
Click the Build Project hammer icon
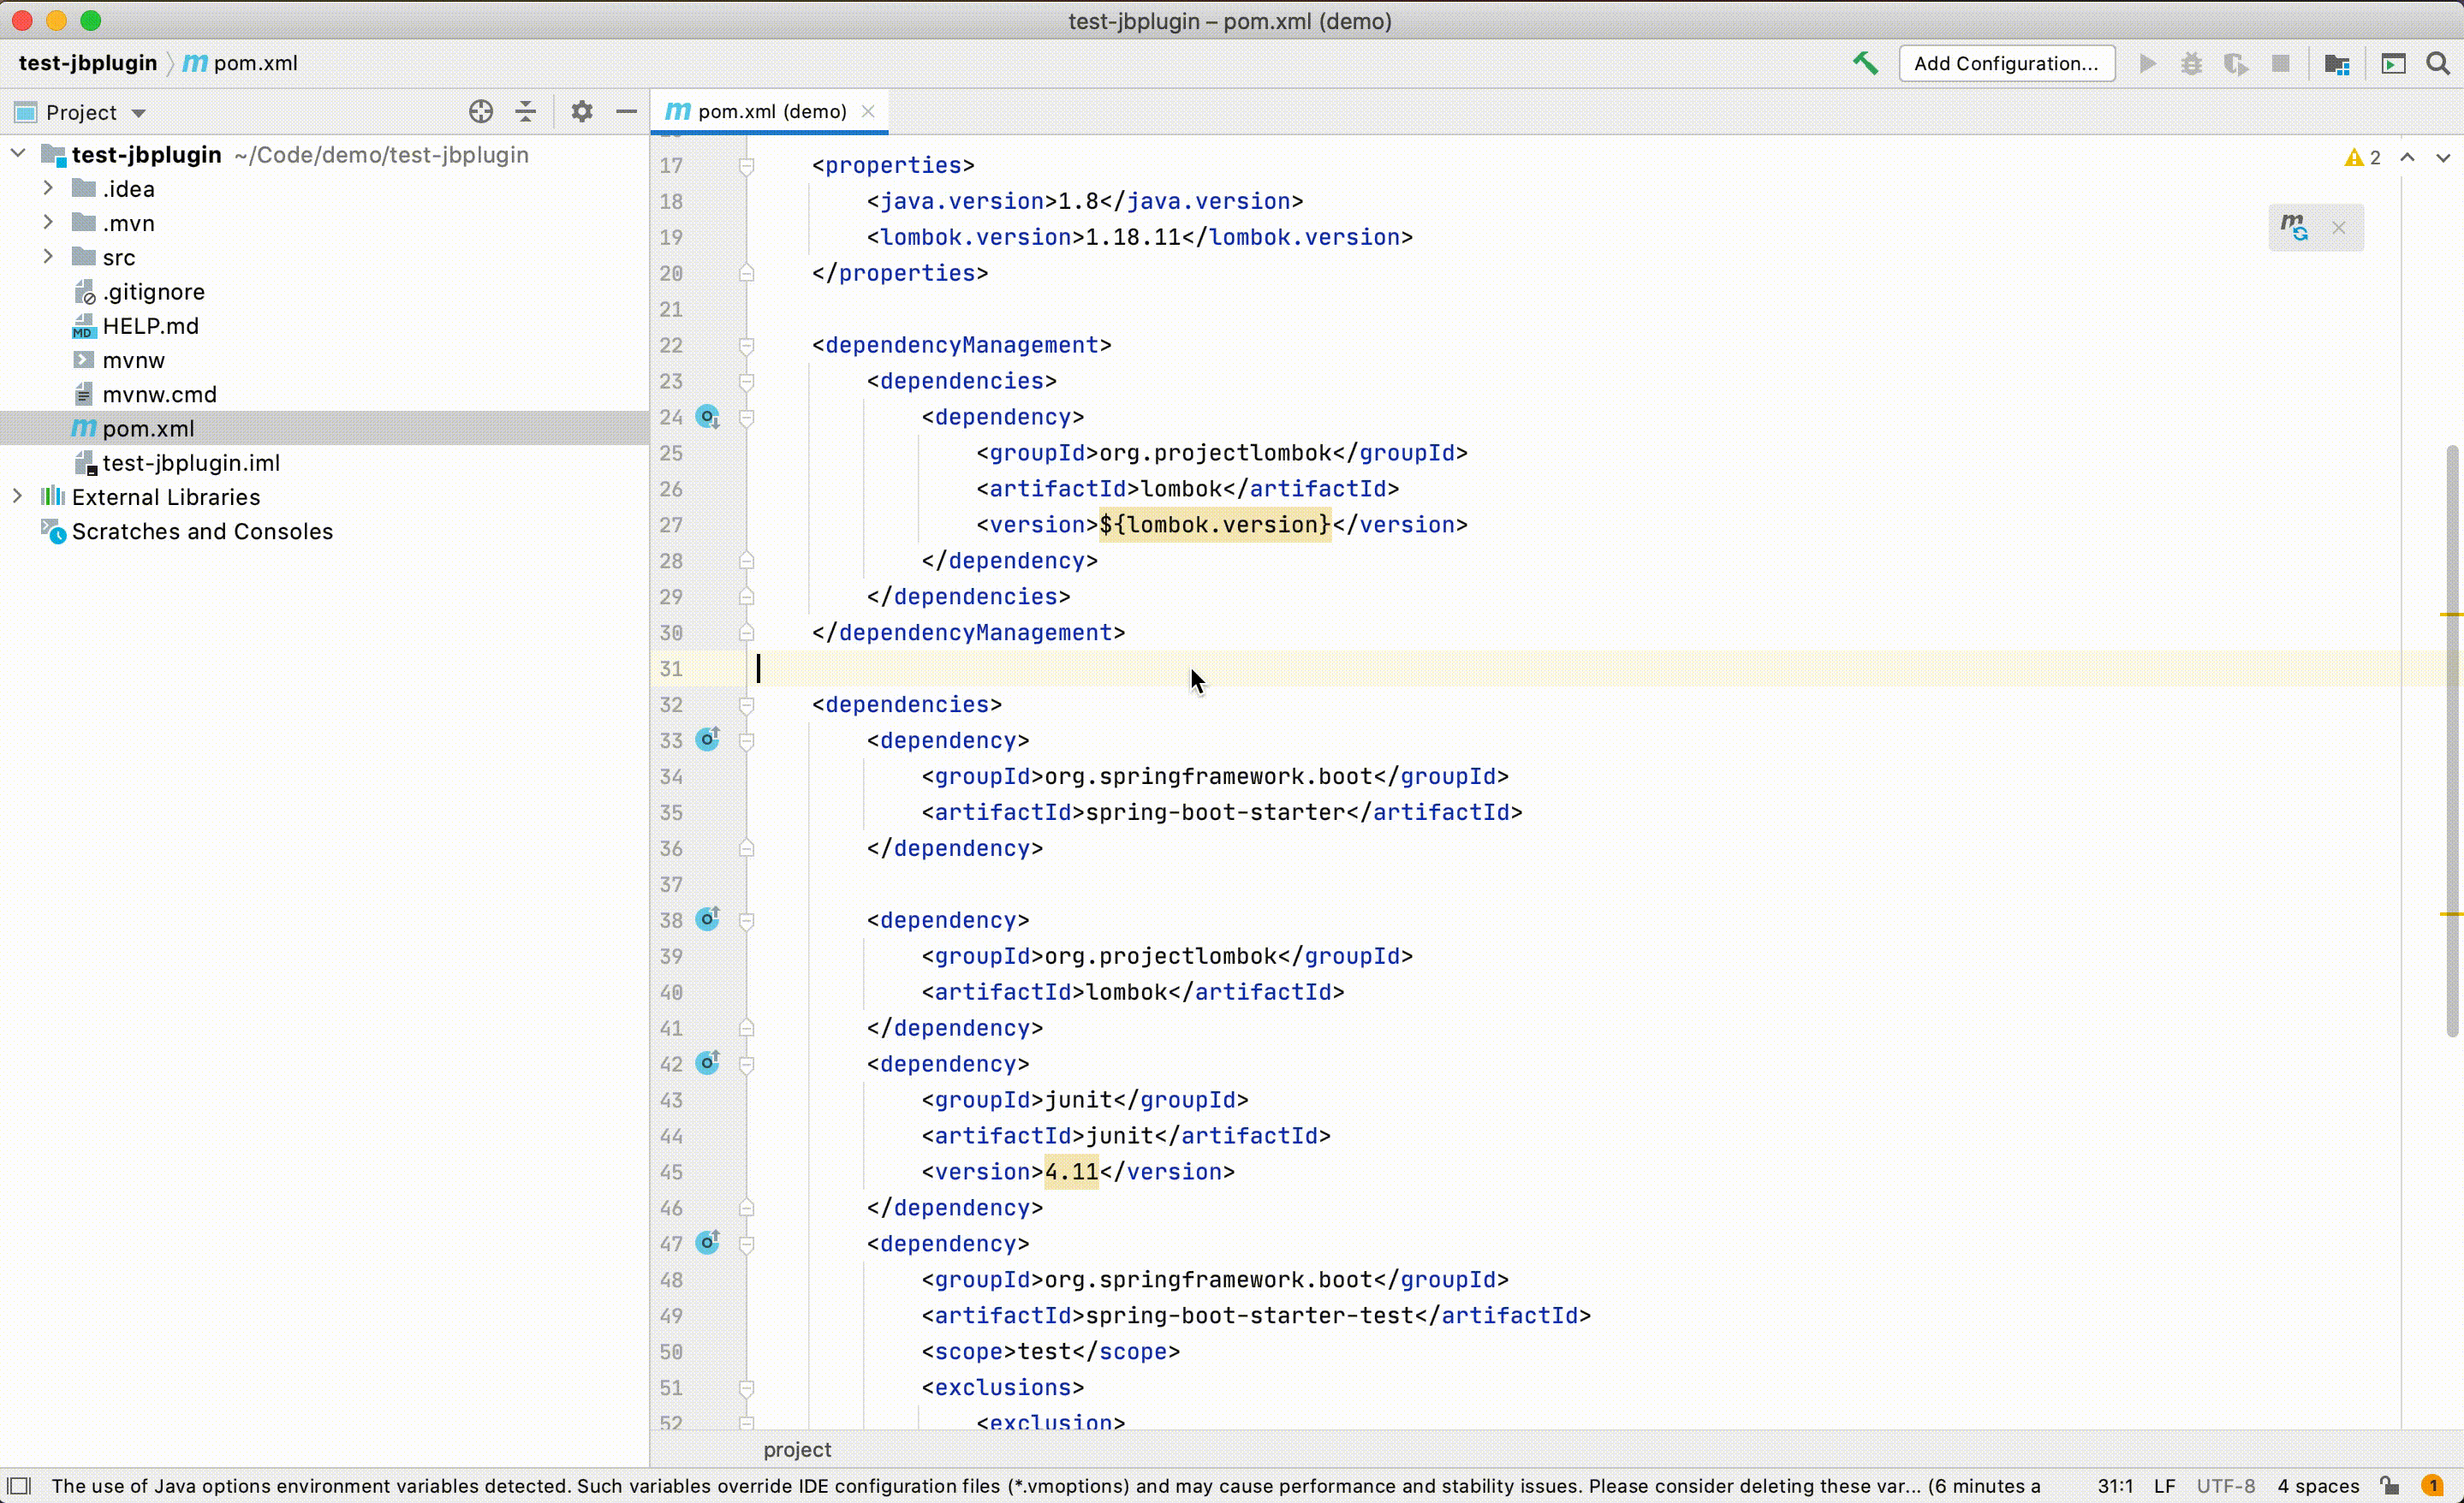(x=1865, y=63)
